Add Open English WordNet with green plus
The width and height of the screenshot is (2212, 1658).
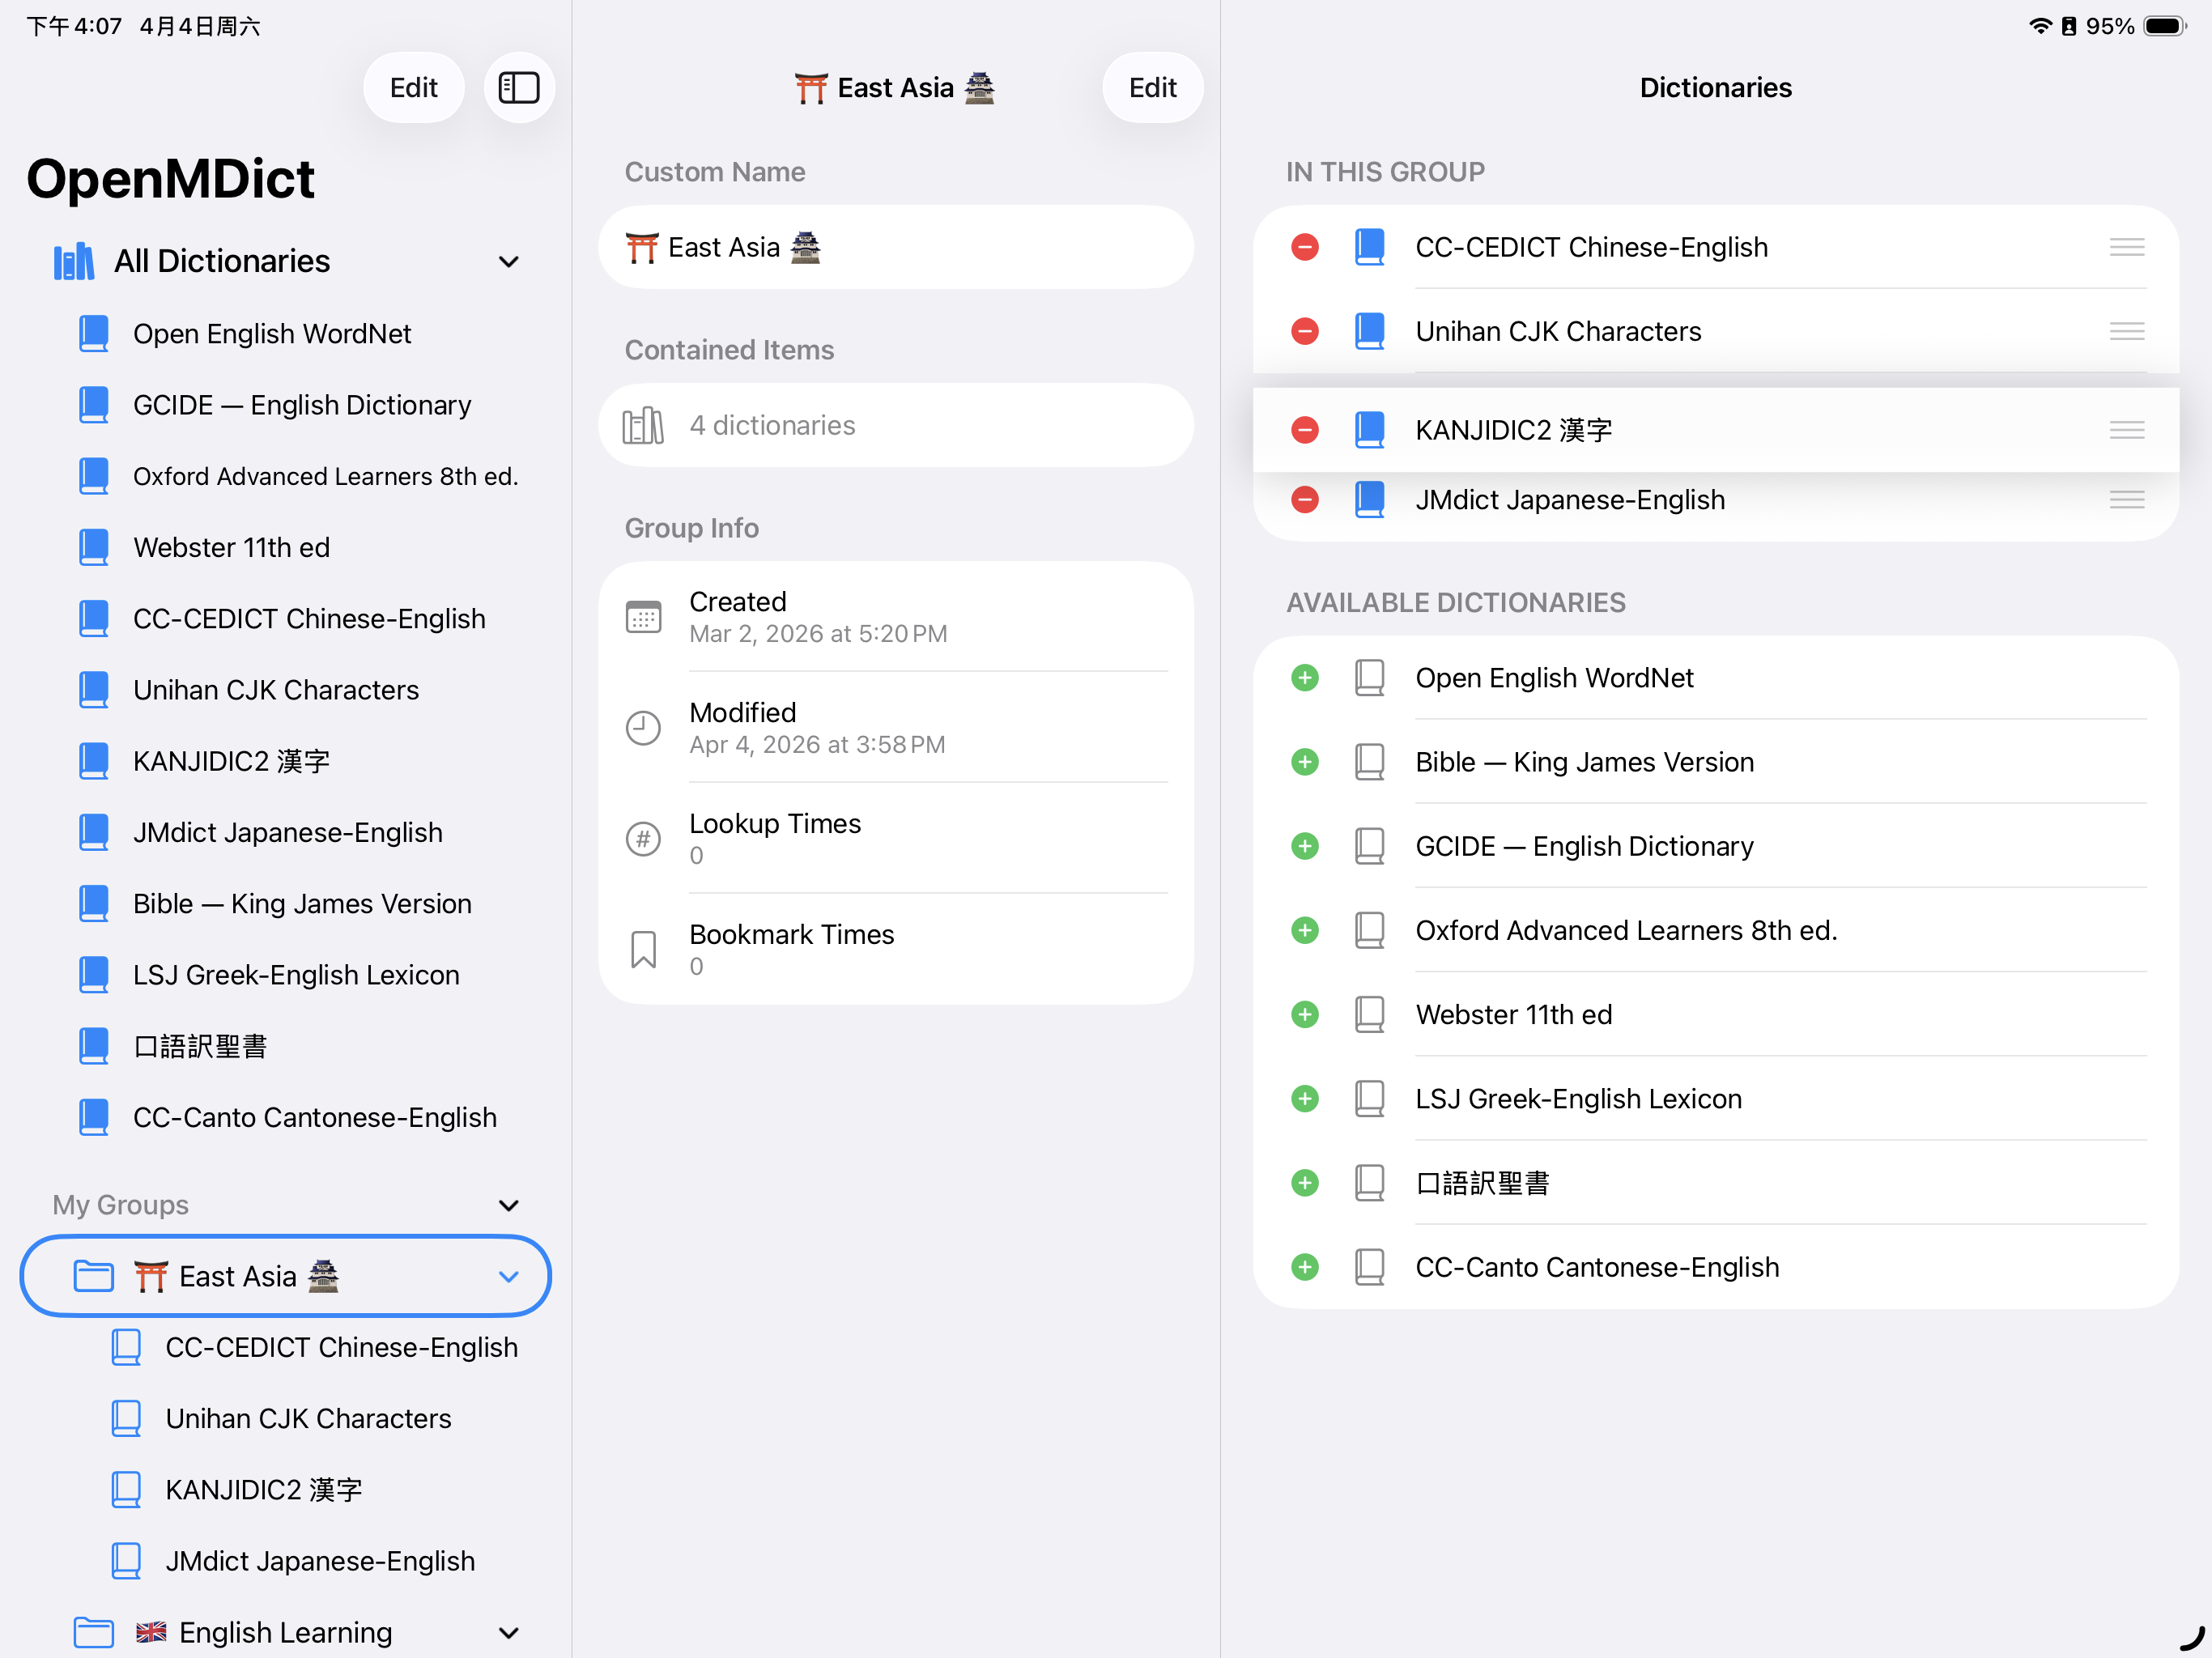(x=1304, y=678)
